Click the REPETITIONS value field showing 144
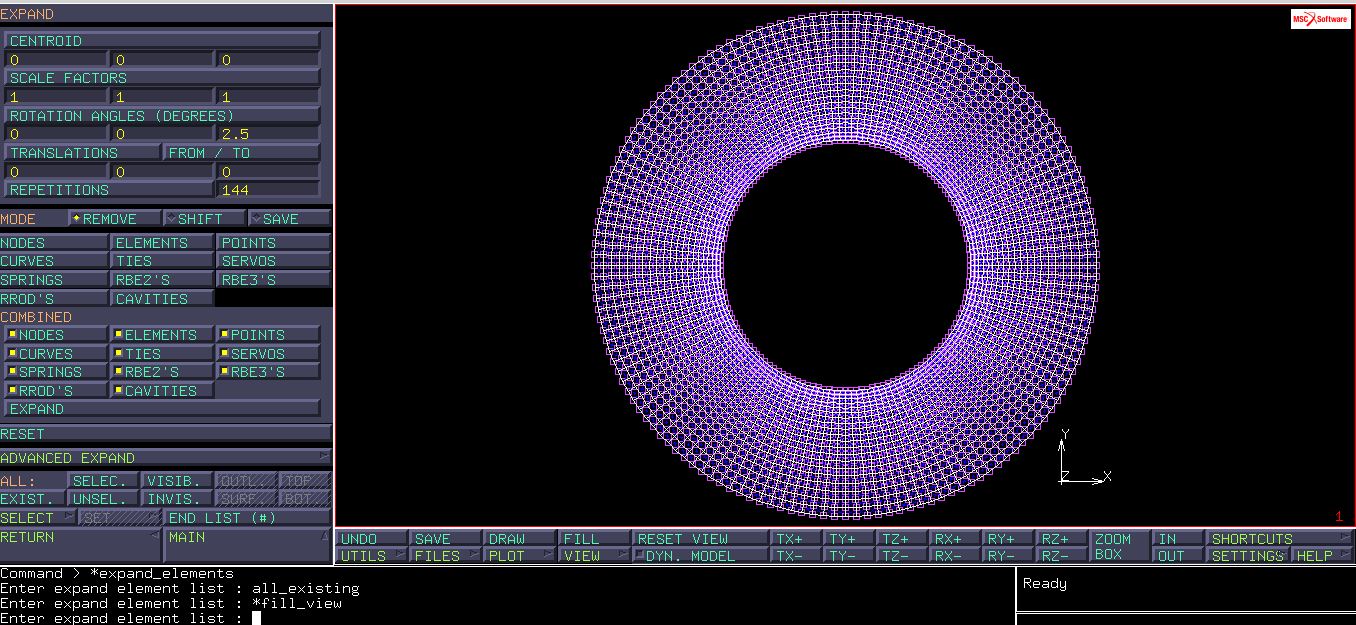Screen dimensions: 1356x625 [268, 190]
